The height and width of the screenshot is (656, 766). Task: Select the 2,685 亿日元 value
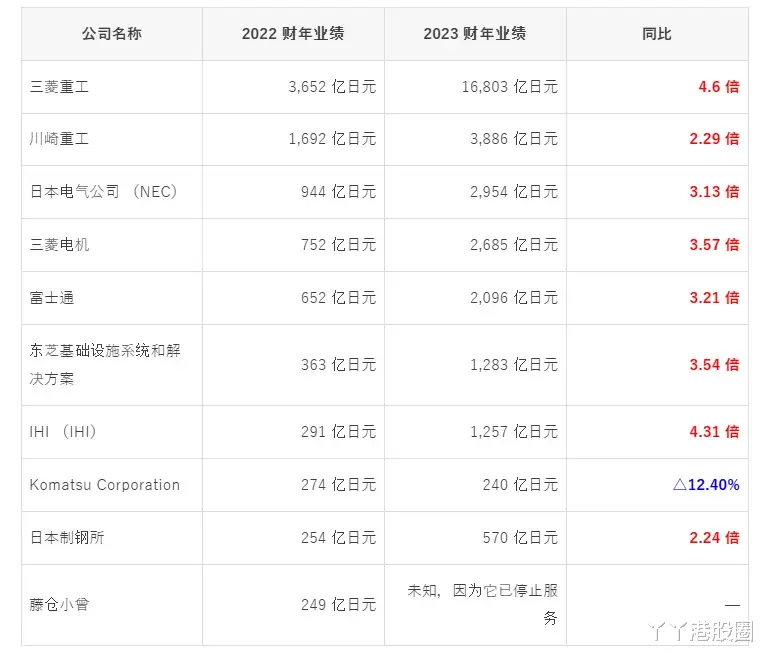[514, 245]
